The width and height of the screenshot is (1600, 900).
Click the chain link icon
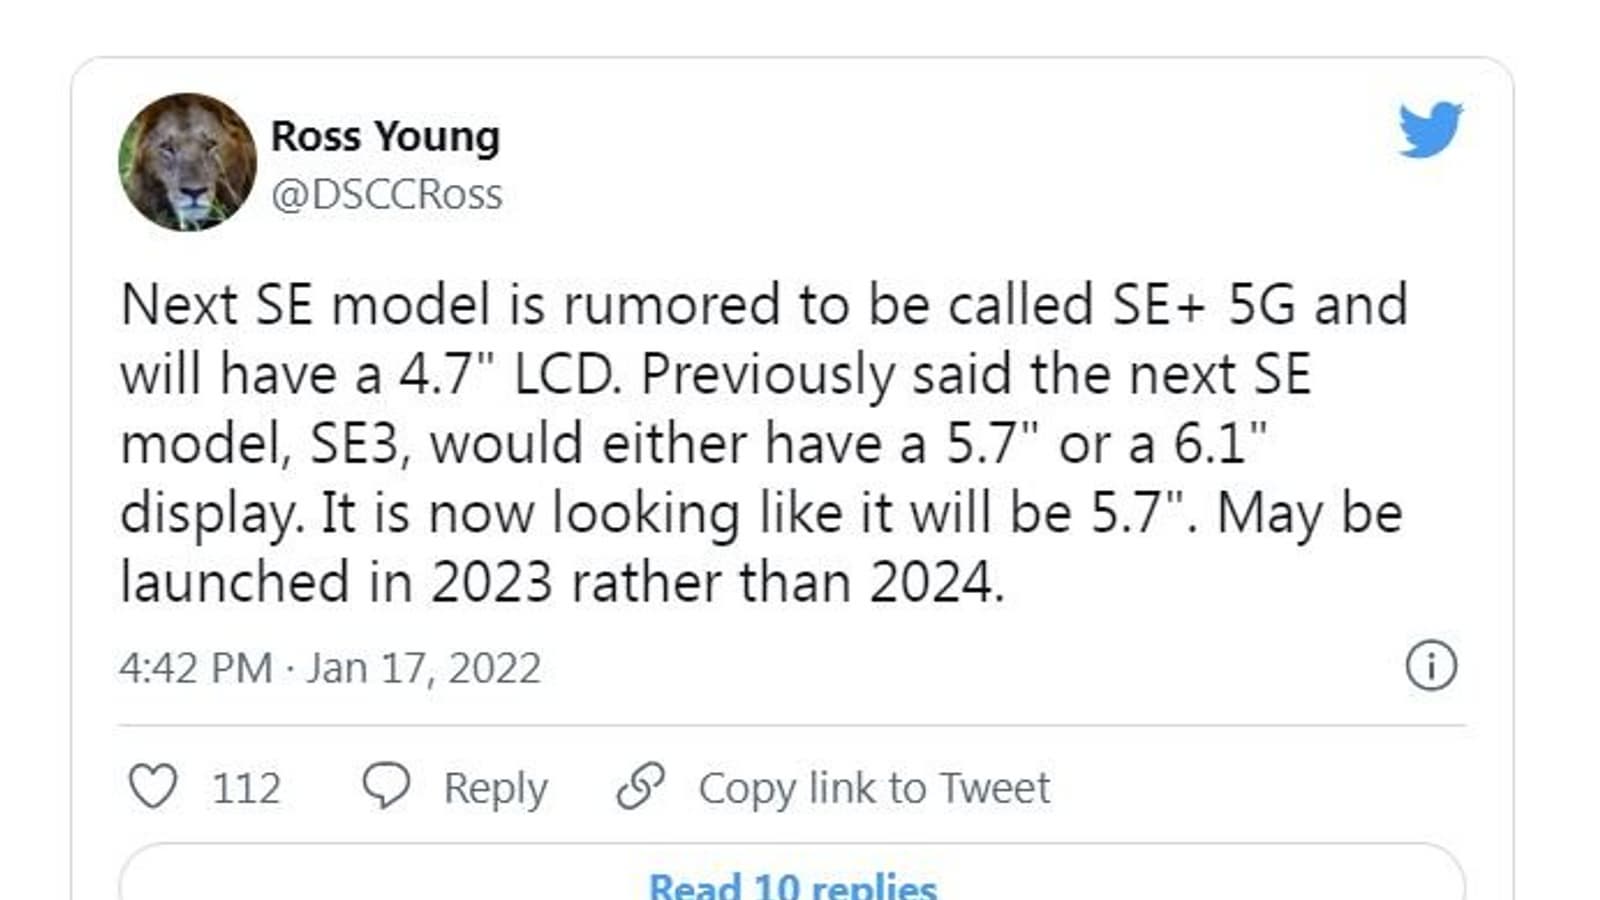coord(640,786)
